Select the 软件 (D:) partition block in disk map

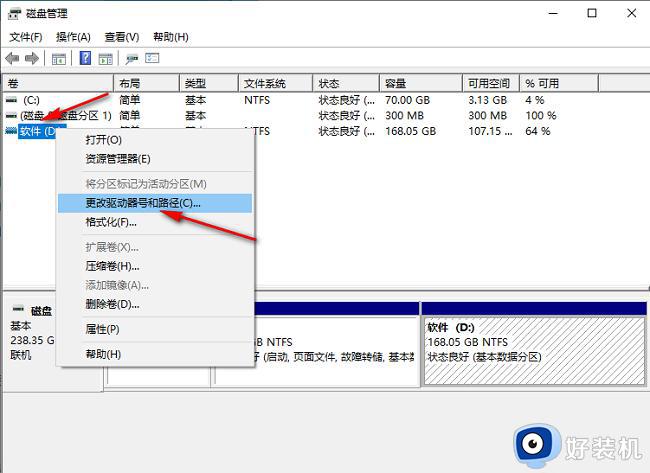(534, 351)
